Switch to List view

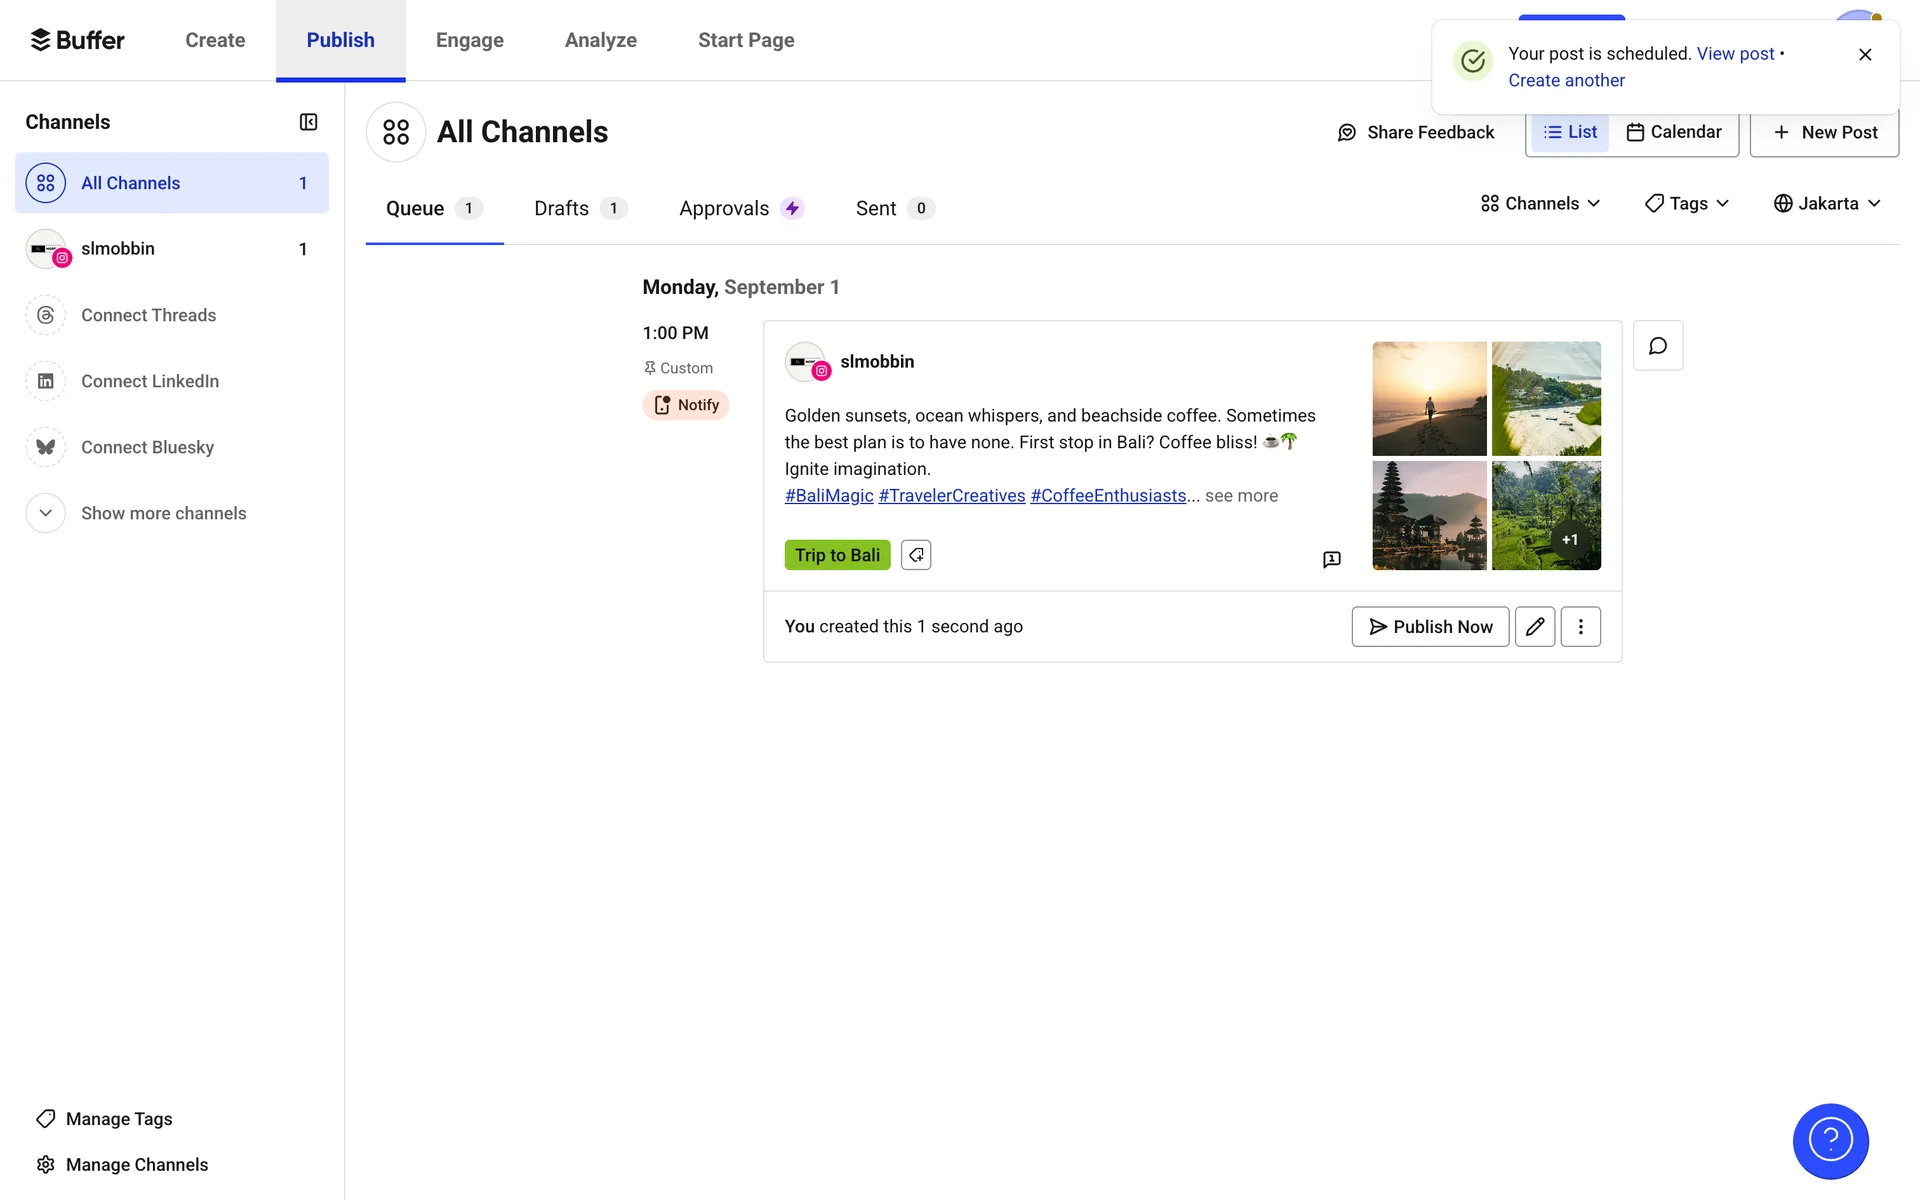click(1570, 132)
